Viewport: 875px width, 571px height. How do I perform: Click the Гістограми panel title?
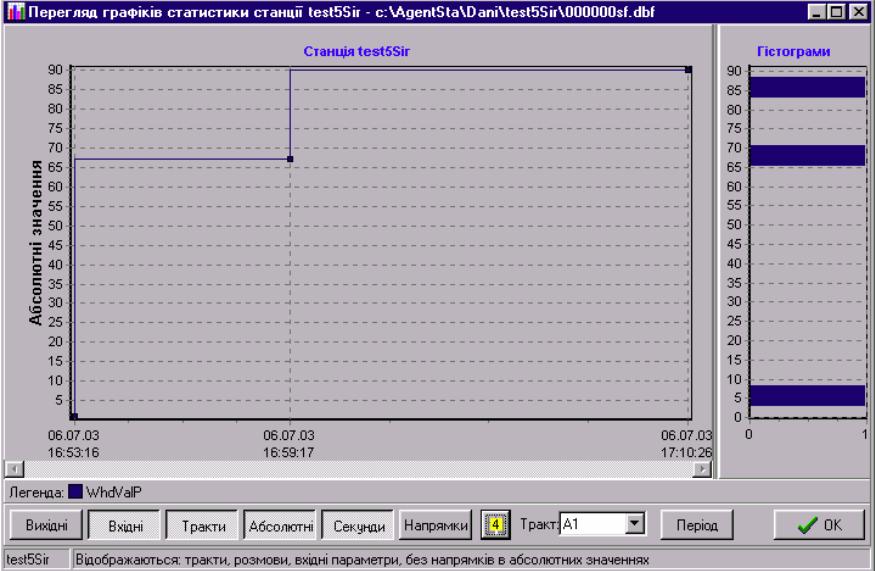tap(793, 51)
